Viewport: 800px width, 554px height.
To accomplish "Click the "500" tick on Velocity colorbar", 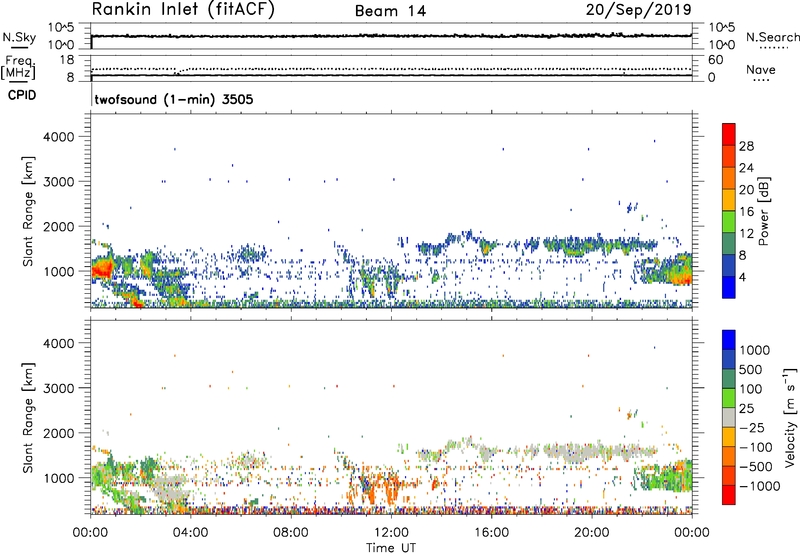I will (751, 369).
